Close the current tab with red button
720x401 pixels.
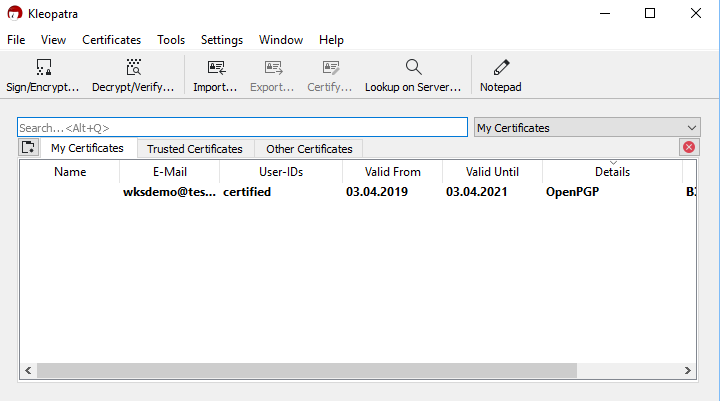click(689, 147)
